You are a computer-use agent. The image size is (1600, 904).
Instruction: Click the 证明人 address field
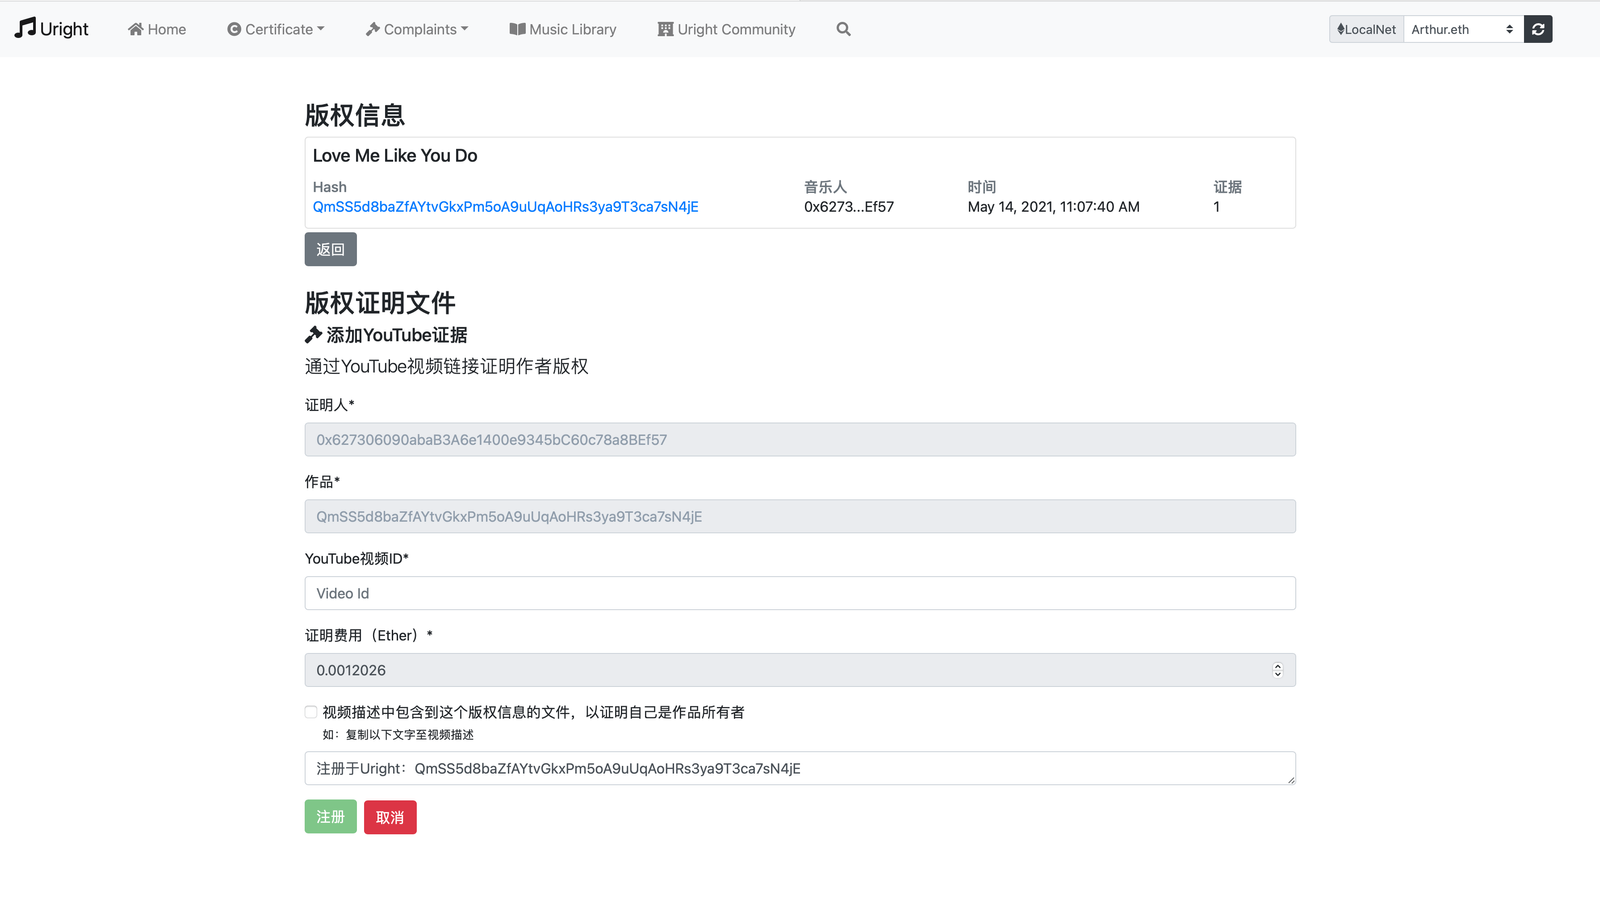pos(800,440)
